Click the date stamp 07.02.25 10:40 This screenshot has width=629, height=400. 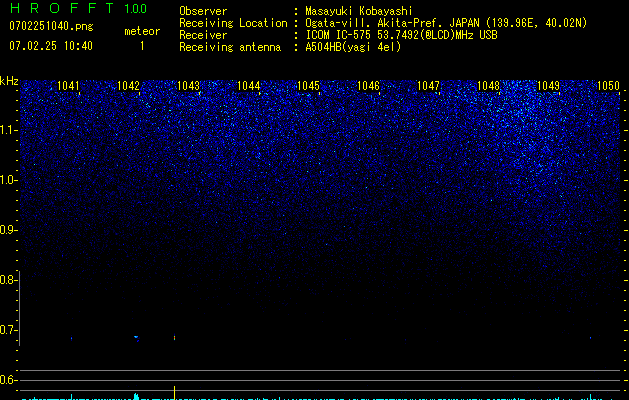pos(51,46)
